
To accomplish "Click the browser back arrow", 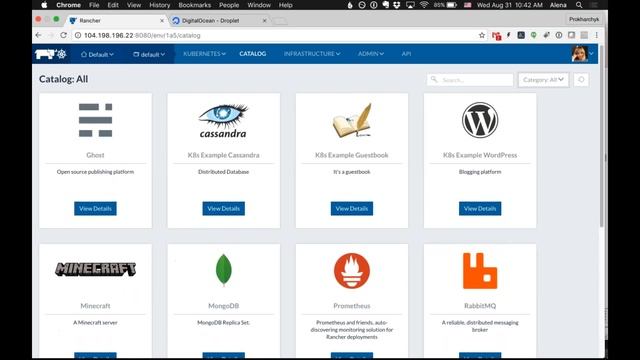I will 38,36.
